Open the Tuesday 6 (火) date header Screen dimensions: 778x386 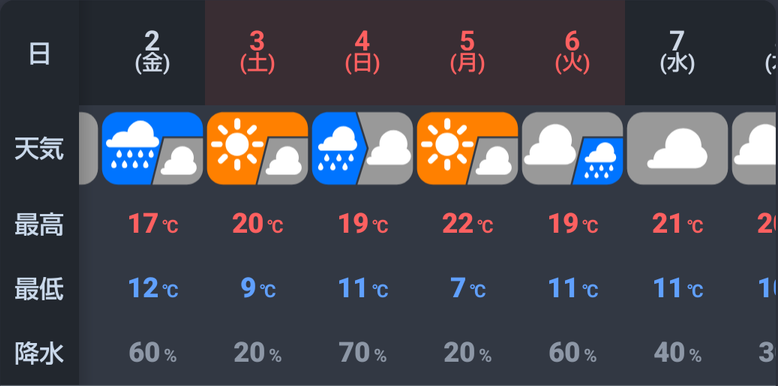pyautogui.click(x=573, y=52)
